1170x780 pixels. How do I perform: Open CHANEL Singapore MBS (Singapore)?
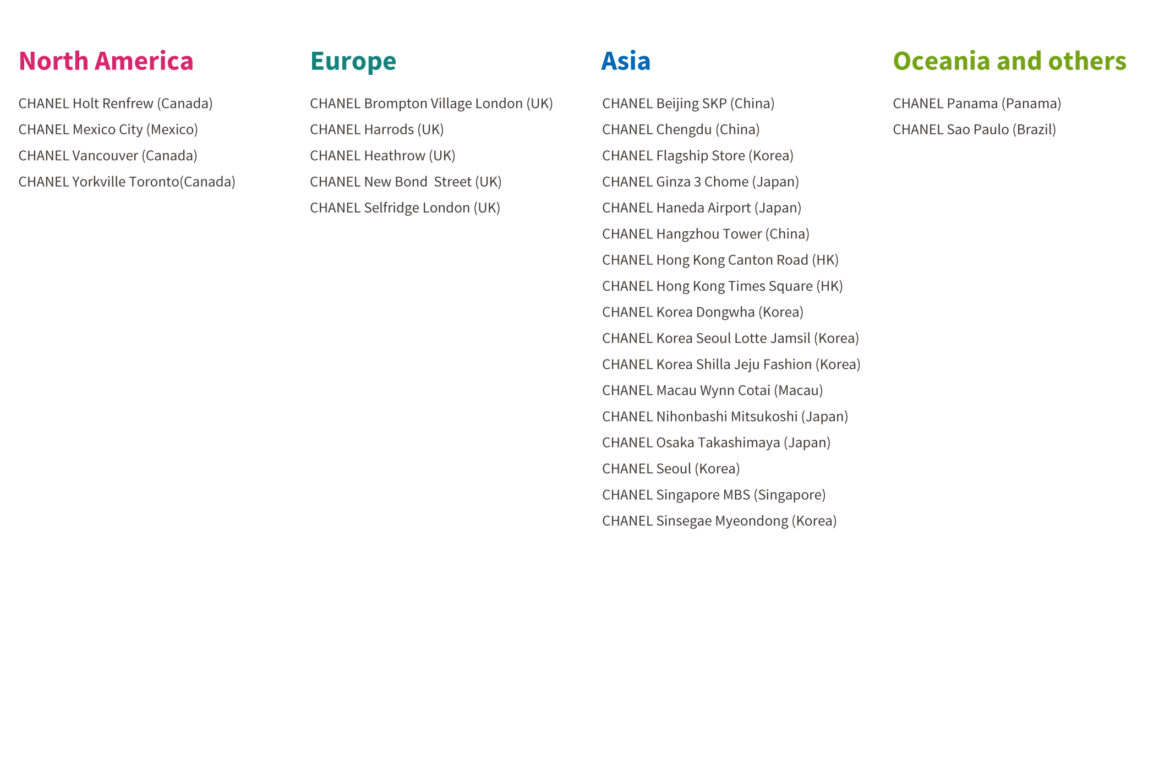click(x=713, y=494)
